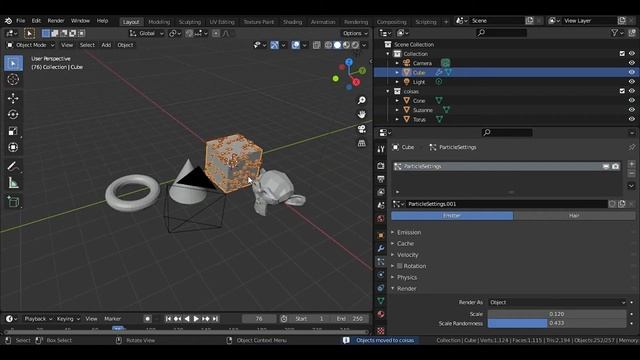Exclude Collection from view layer checkbox
The height and width of the screenshot is (360, 640).
tap(622, 53)
